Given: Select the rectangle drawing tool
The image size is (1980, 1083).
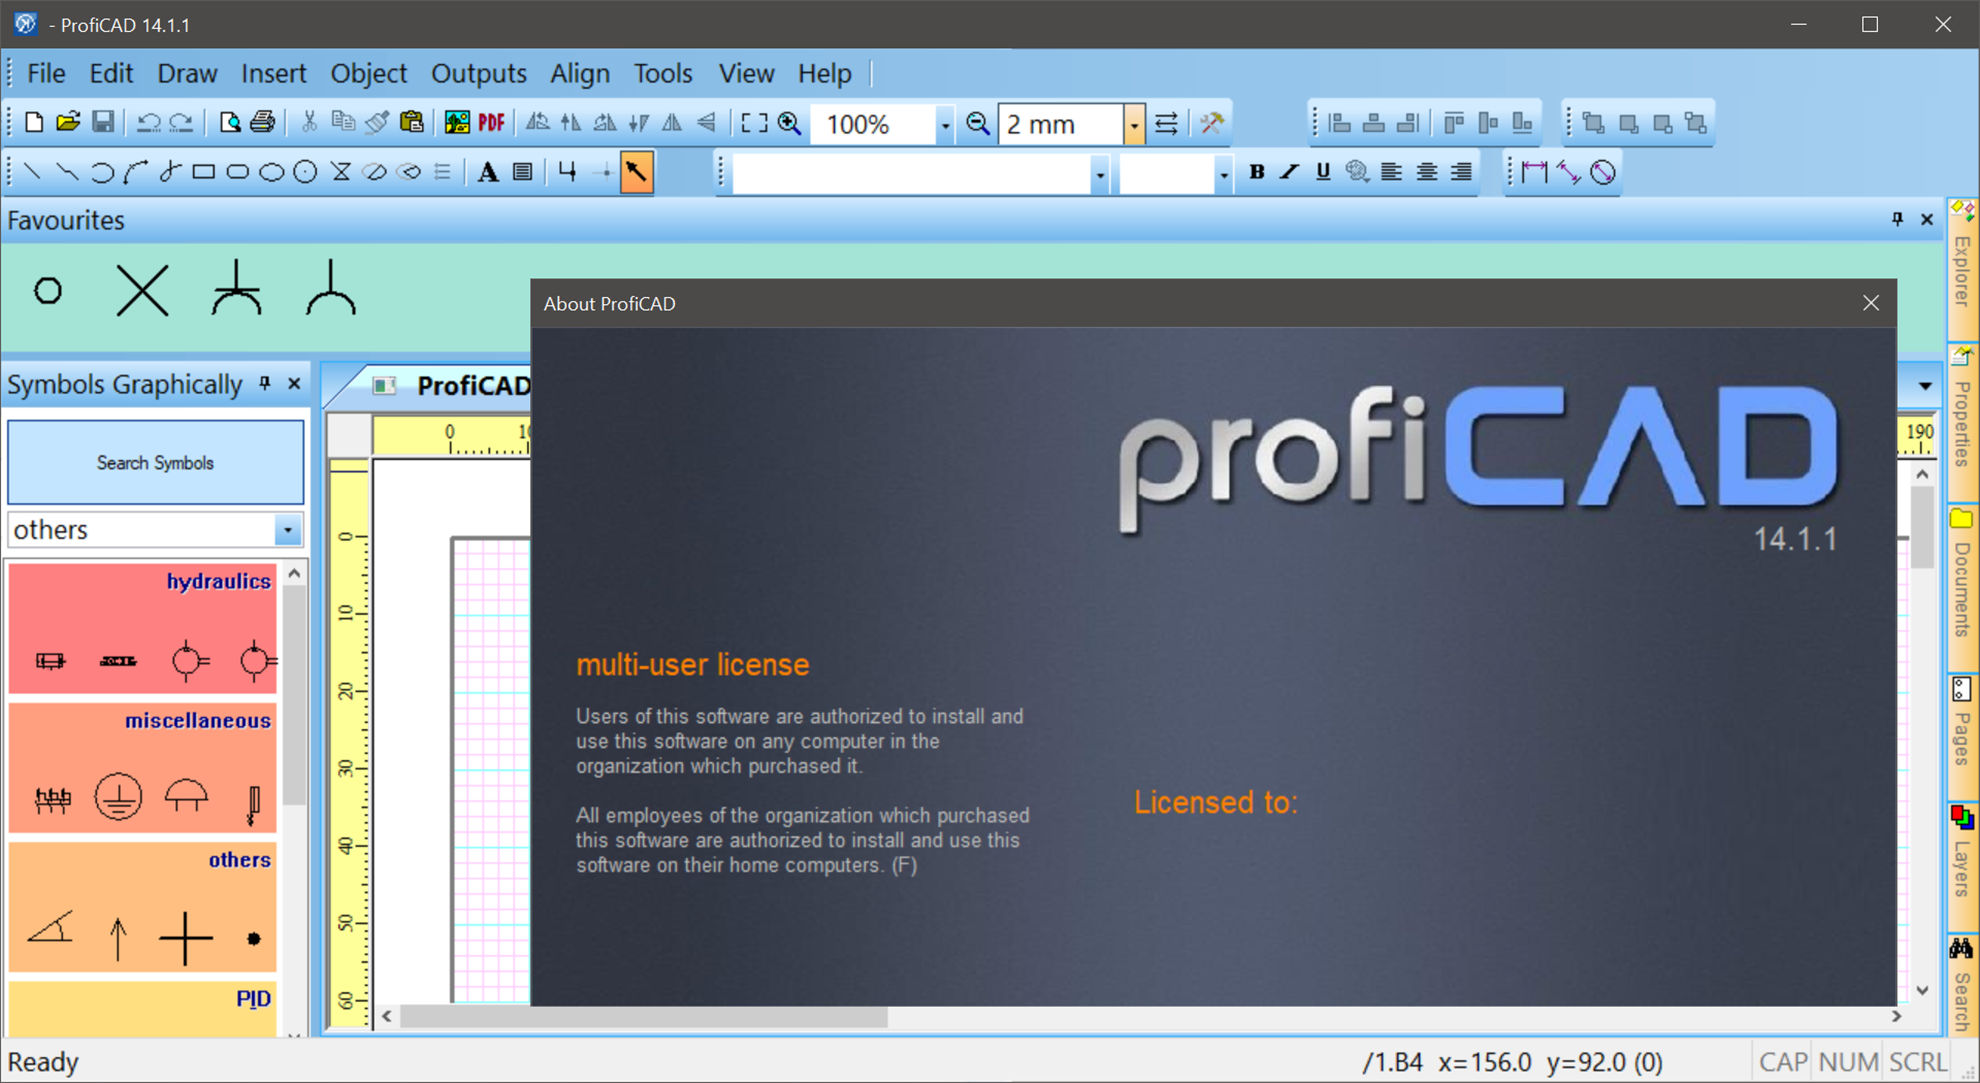Looking at the screenshot, I should click(204, 172).
